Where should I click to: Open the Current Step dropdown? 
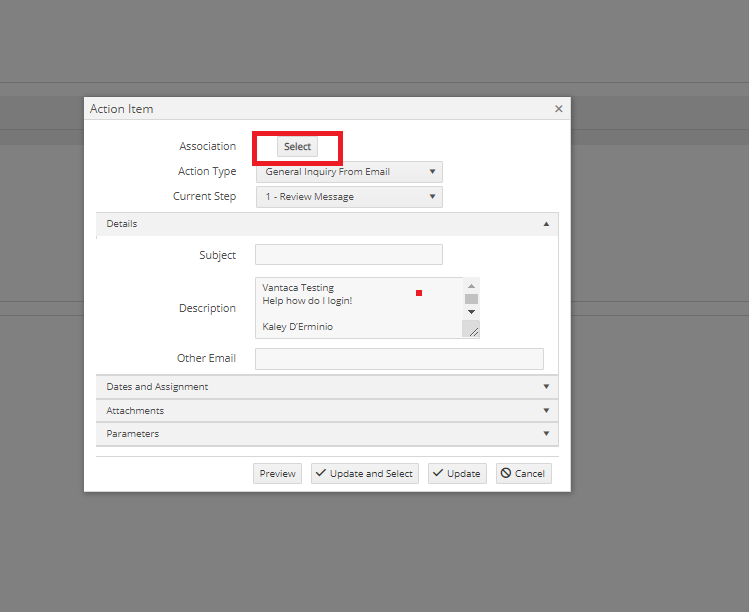348,197
